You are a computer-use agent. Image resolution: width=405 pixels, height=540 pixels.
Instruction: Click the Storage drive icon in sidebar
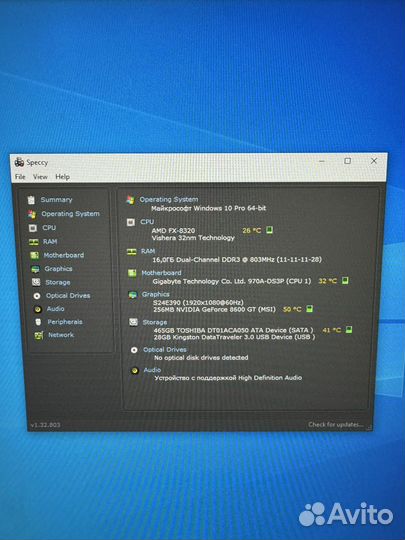coord(36,282)
